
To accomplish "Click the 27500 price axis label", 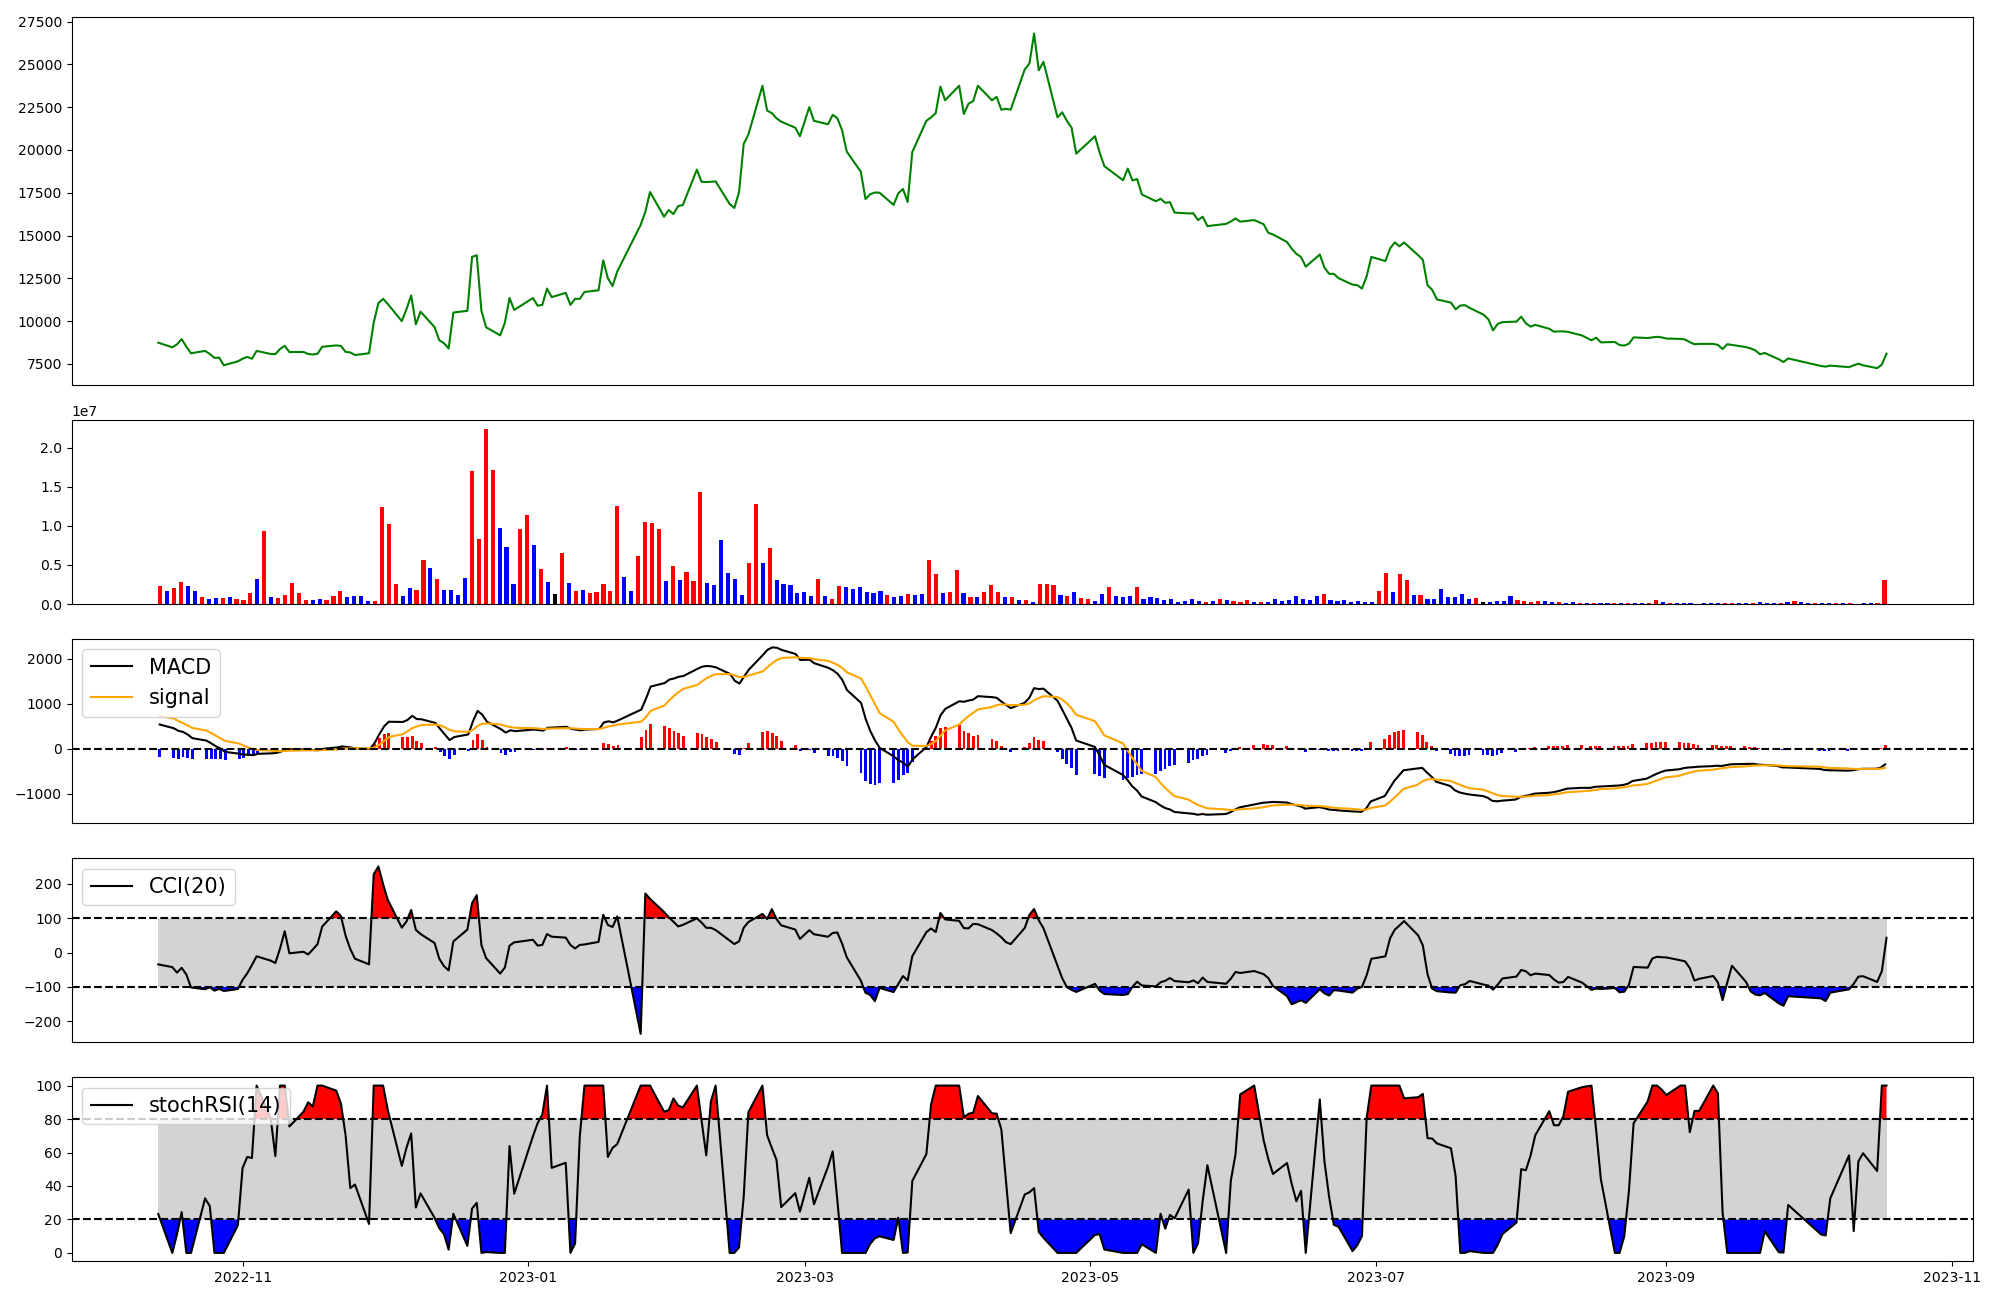I will pyautogui.click(x=40, y=22).
